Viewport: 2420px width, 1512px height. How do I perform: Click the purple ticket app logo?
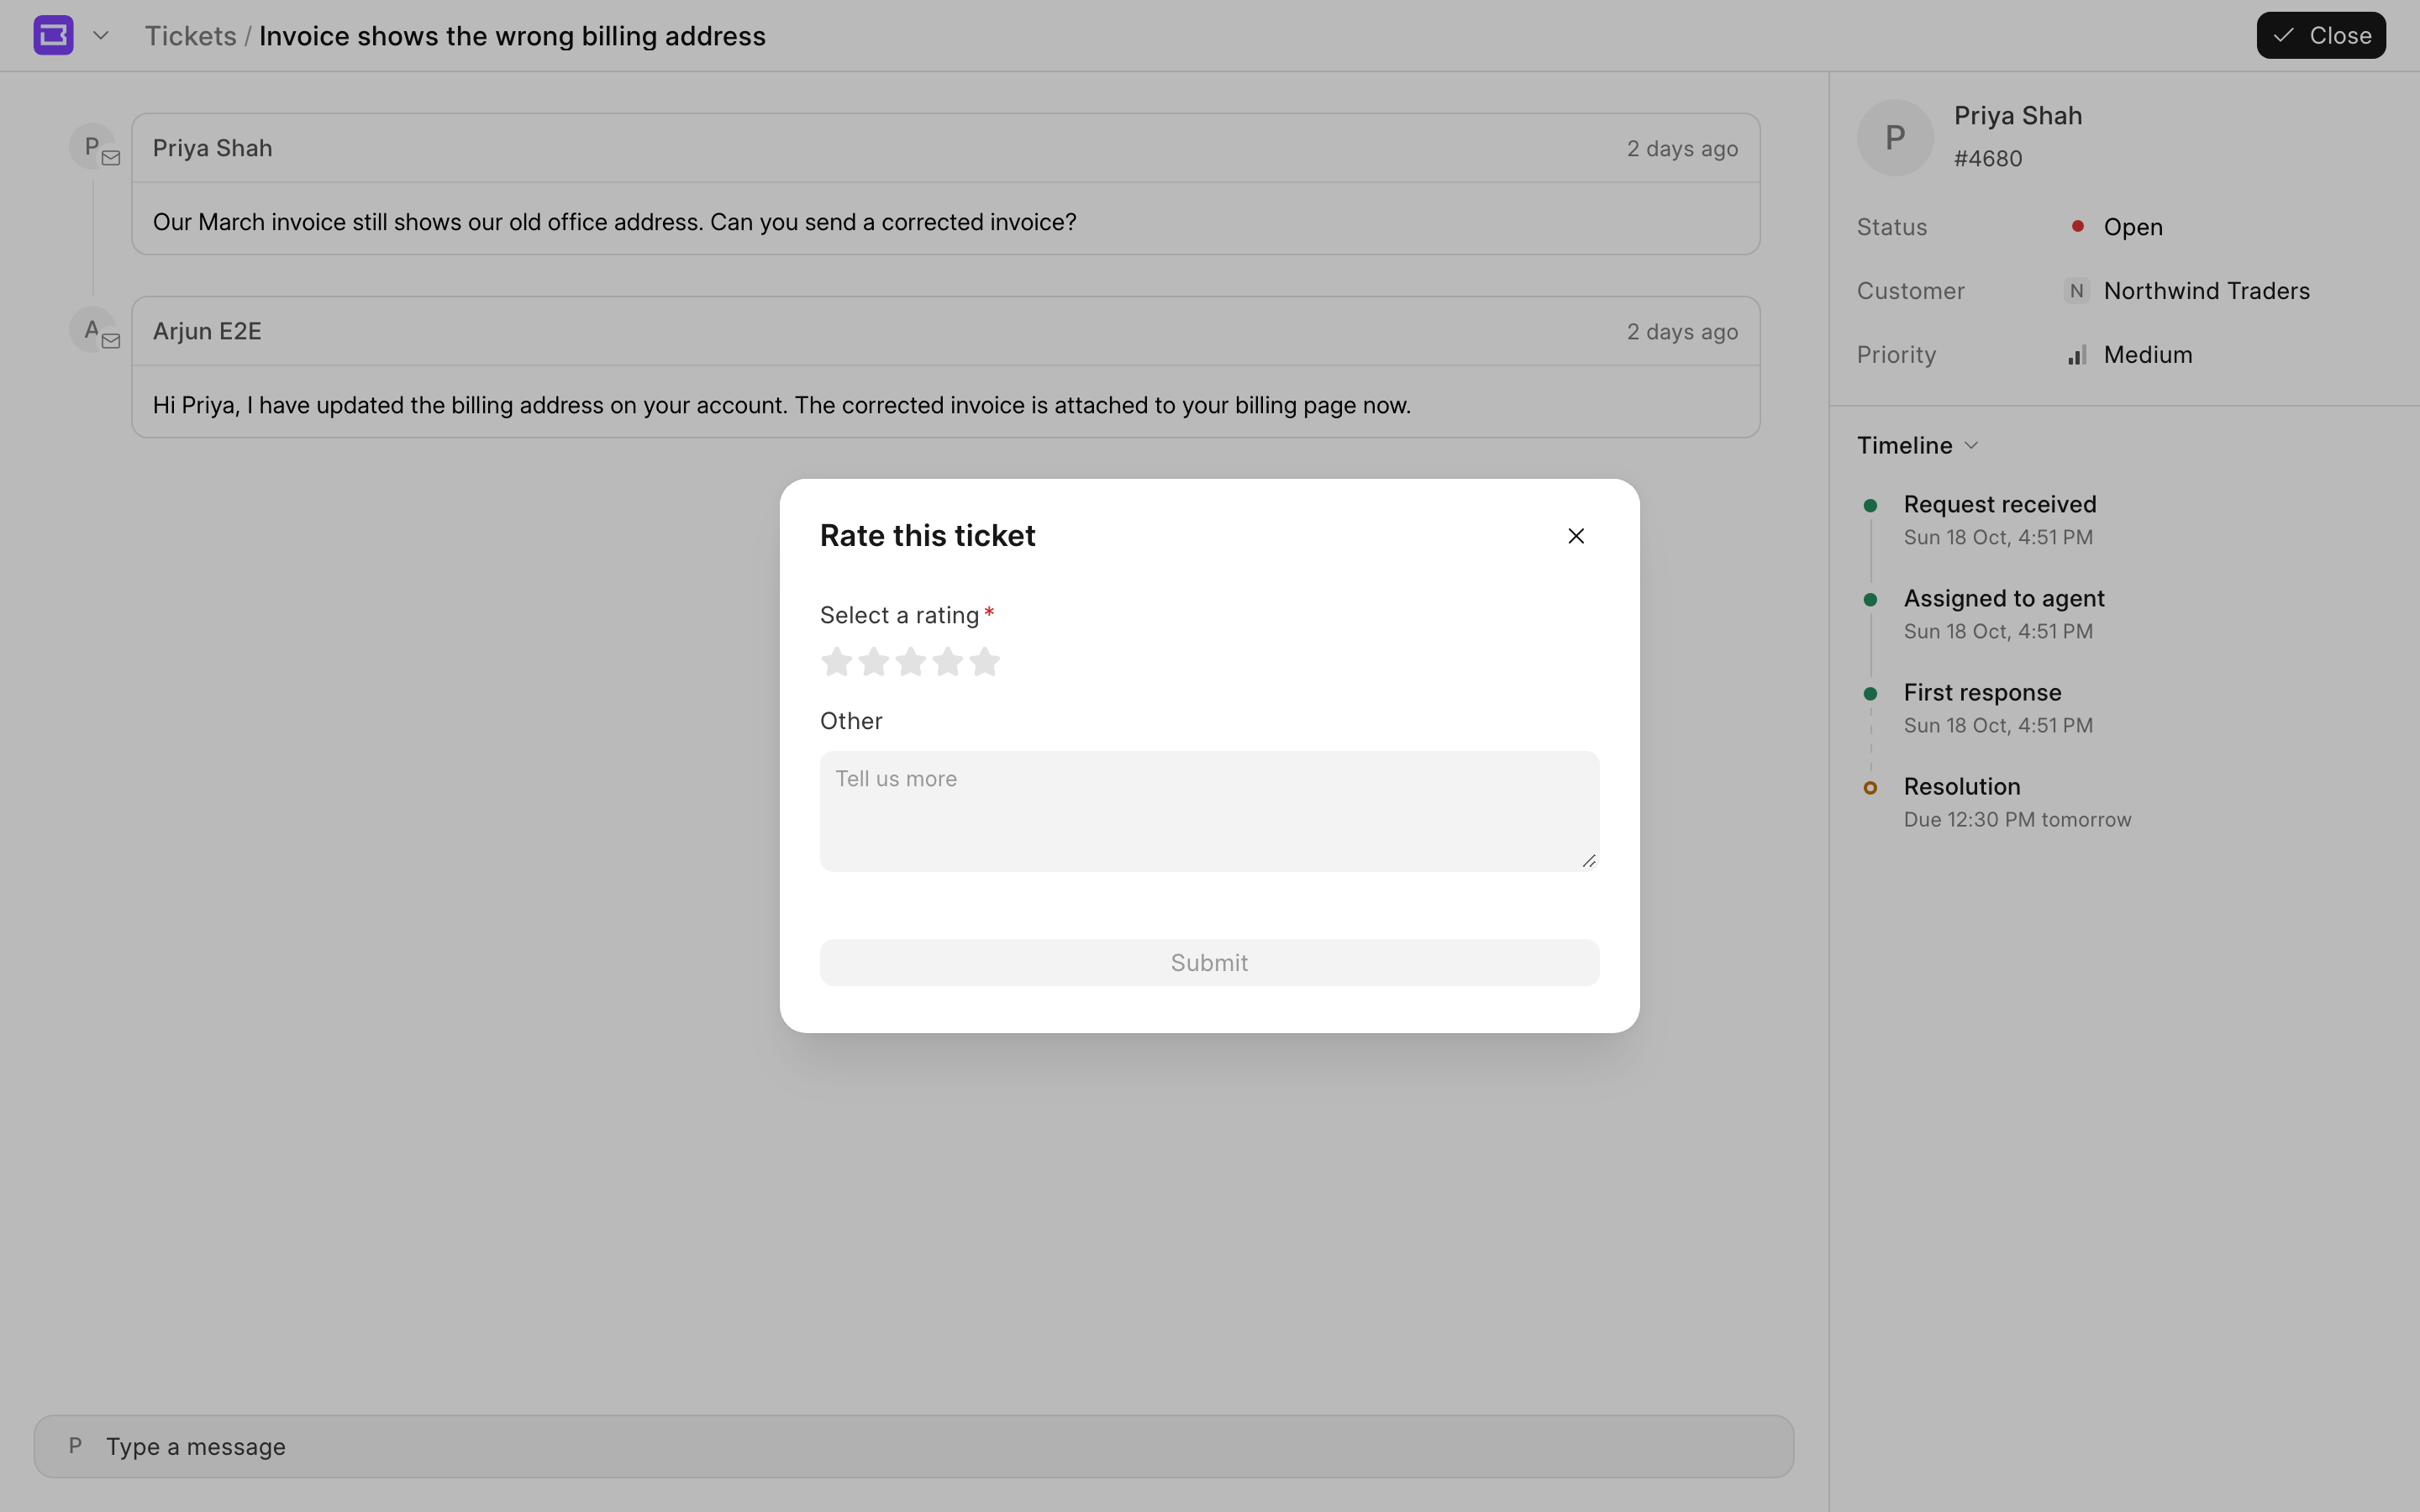pyautogui.click(x=54, y=35)
